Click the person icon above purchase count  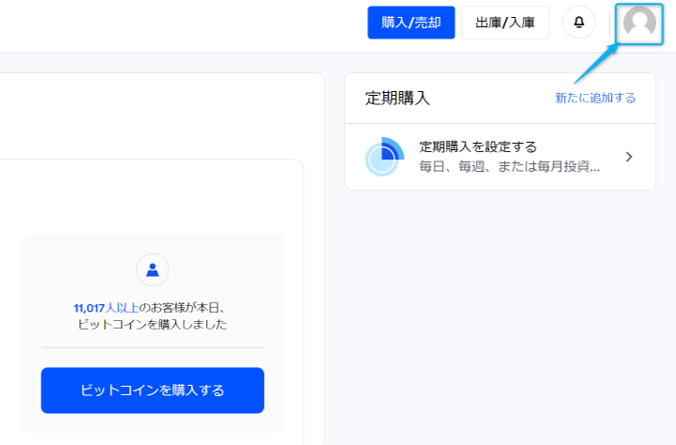[152, 269]
